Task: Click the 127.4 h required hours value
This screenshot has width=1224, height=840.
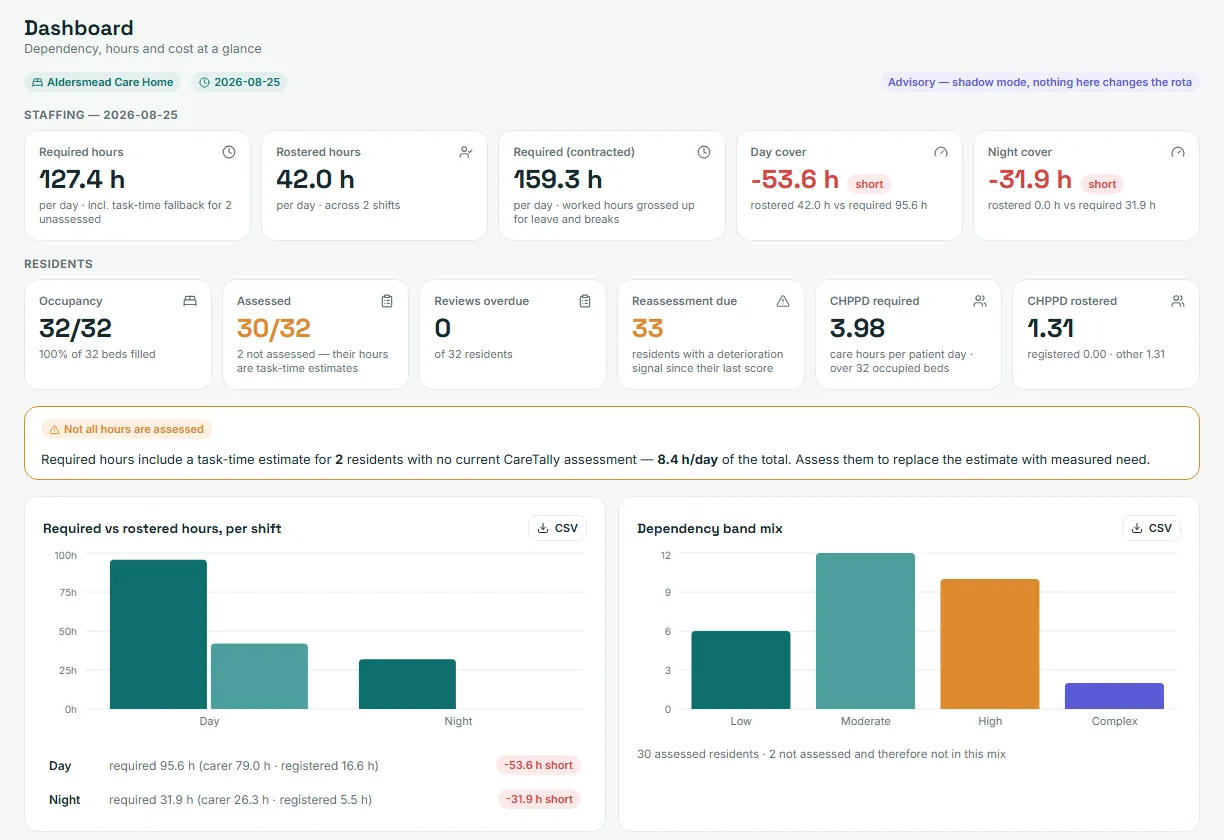Action: click(x=82, y=180)
